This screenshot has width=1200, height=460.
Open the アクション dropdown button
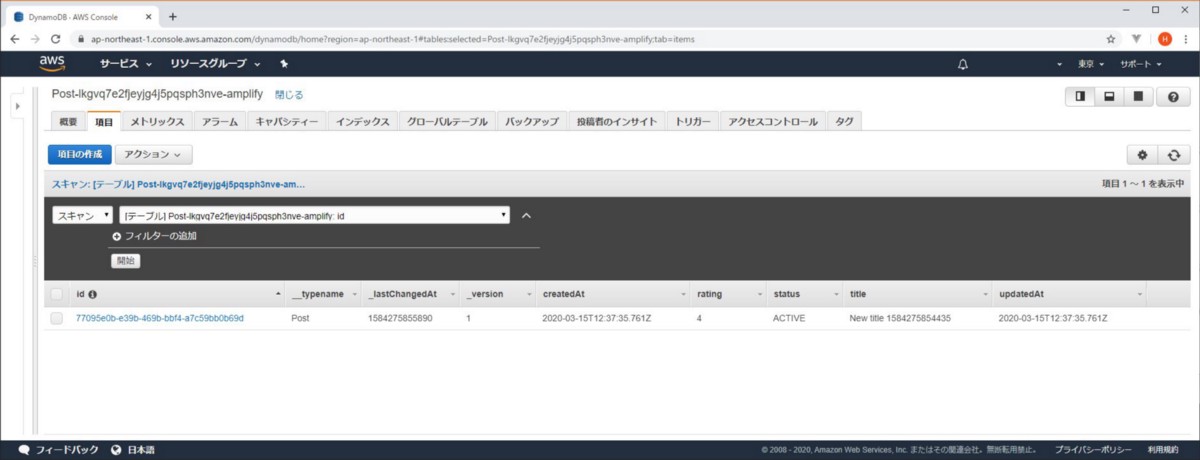pos(153,155)
